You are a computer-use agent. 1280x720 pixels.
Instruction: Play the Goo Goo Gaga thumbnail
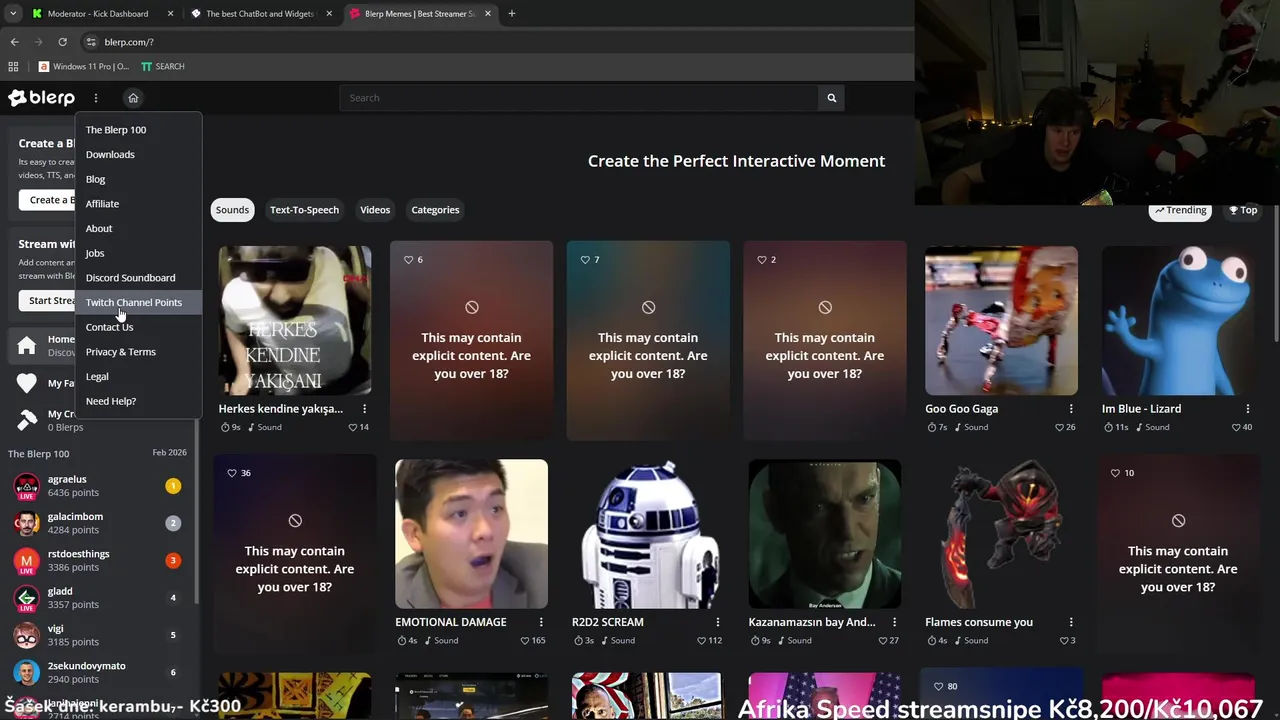tap(1001, 321)
